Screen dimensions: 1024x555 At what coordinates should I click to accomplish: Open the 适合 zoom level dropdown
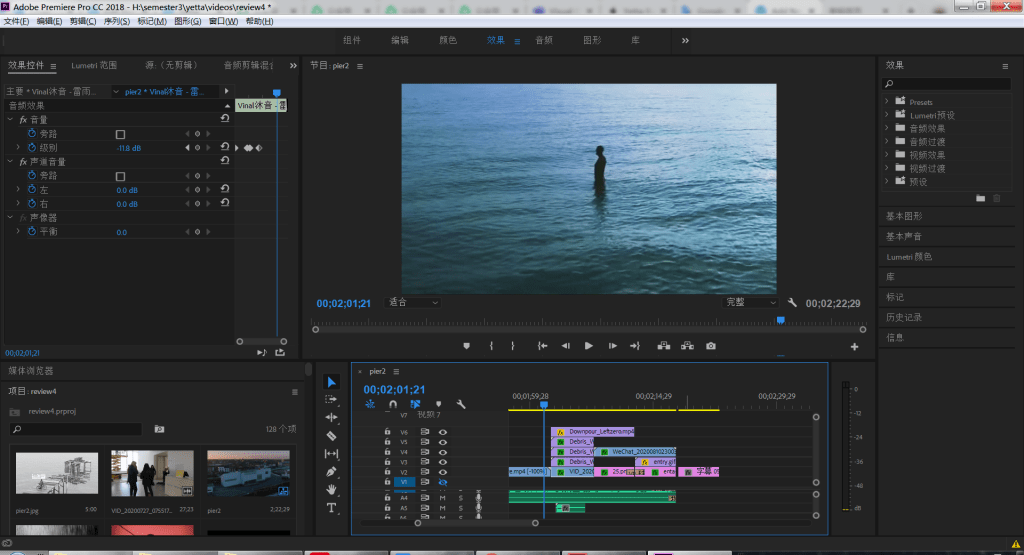[413, 302]
